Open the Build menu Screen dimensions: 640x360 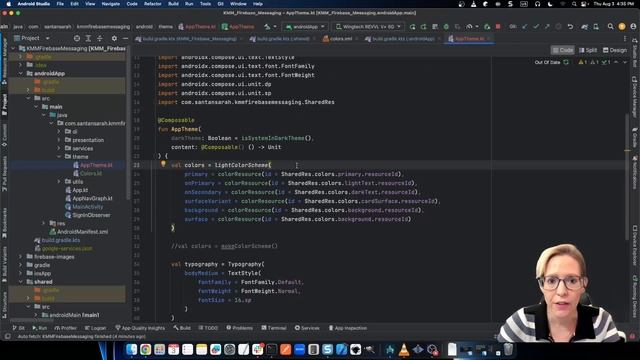(x=173, y=4)
